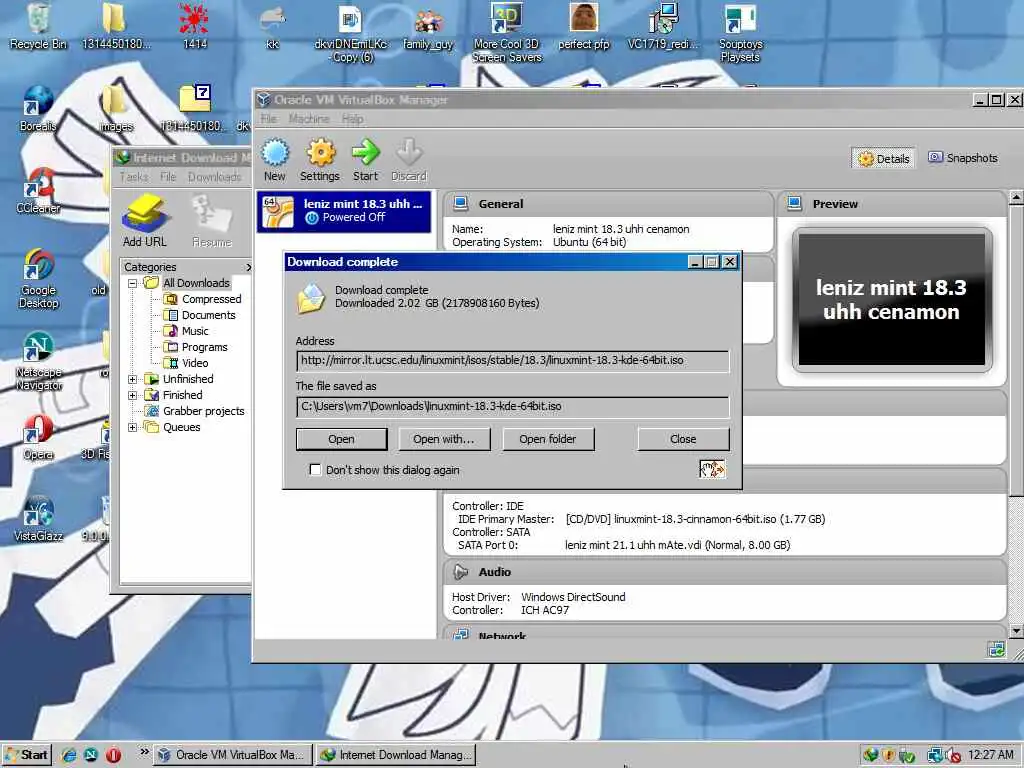
Task: Select the leniz mint 18.3 VM entry
Action: [x=344, y=211]
